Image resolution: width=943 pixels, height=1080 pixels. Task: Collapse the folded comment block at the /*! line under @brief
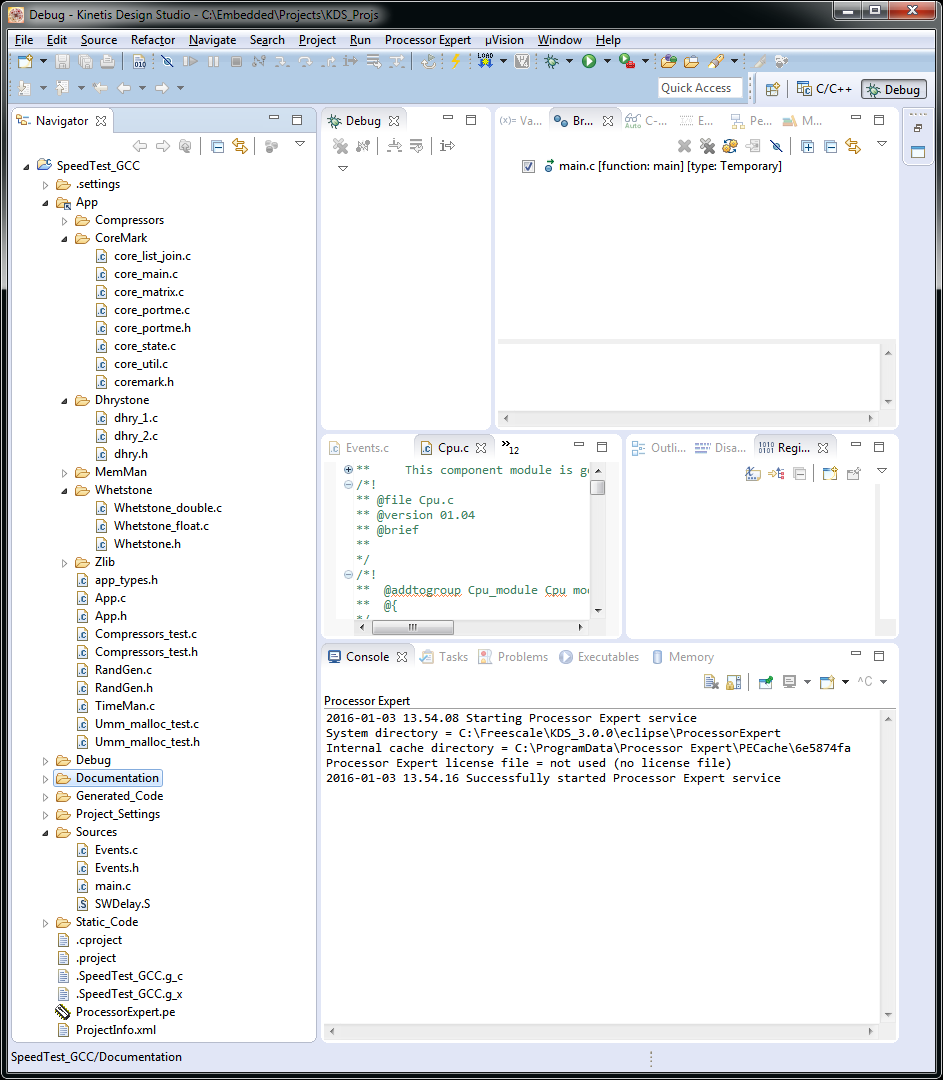point(349,574)
